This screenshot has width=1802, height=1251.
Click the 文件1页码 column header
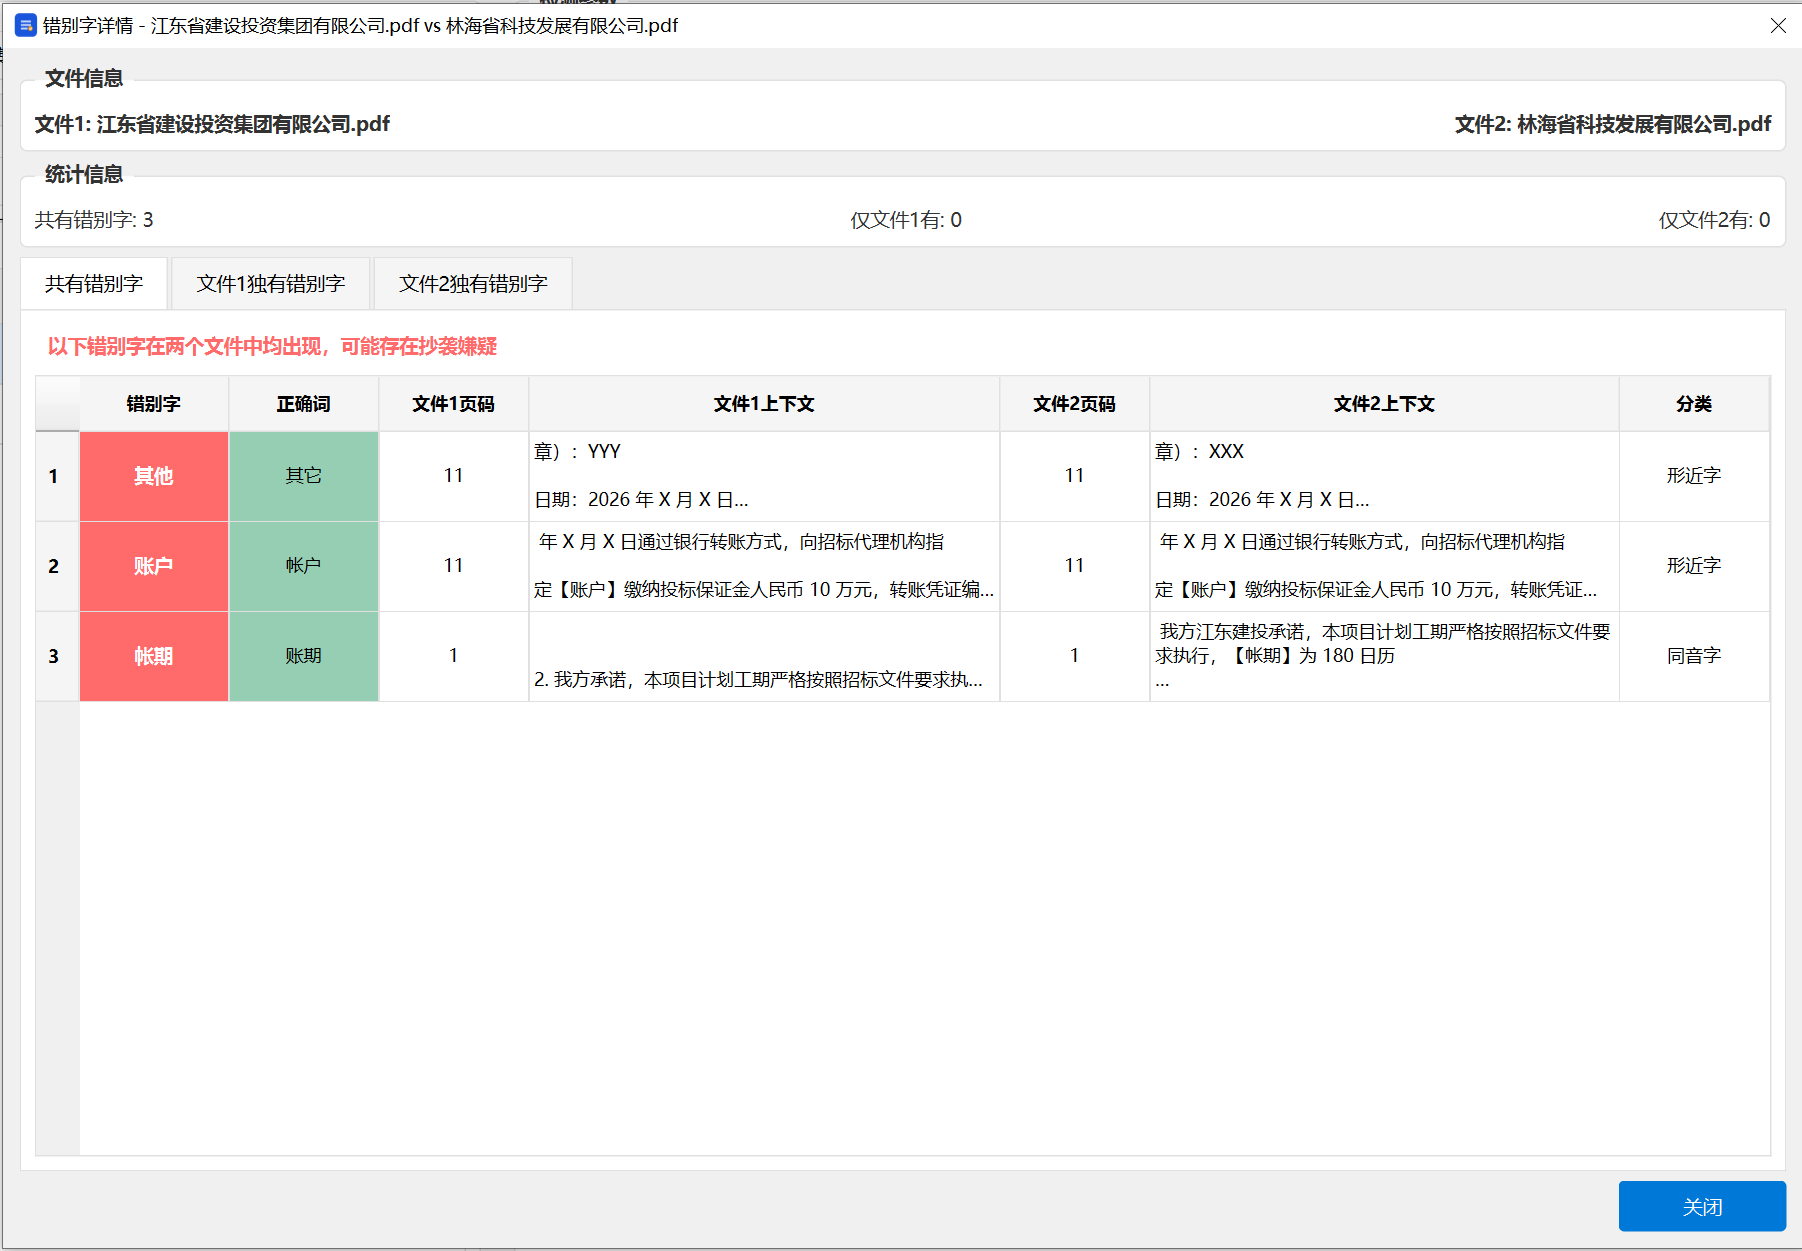453,404
